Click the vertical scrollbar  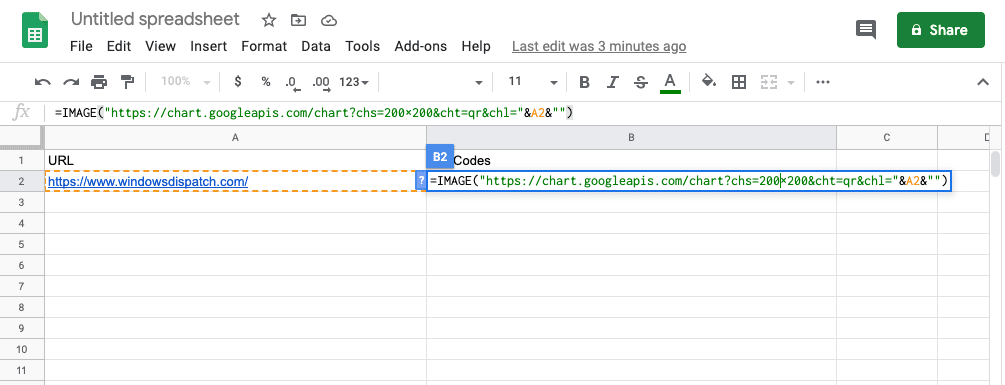pos(995,163)
